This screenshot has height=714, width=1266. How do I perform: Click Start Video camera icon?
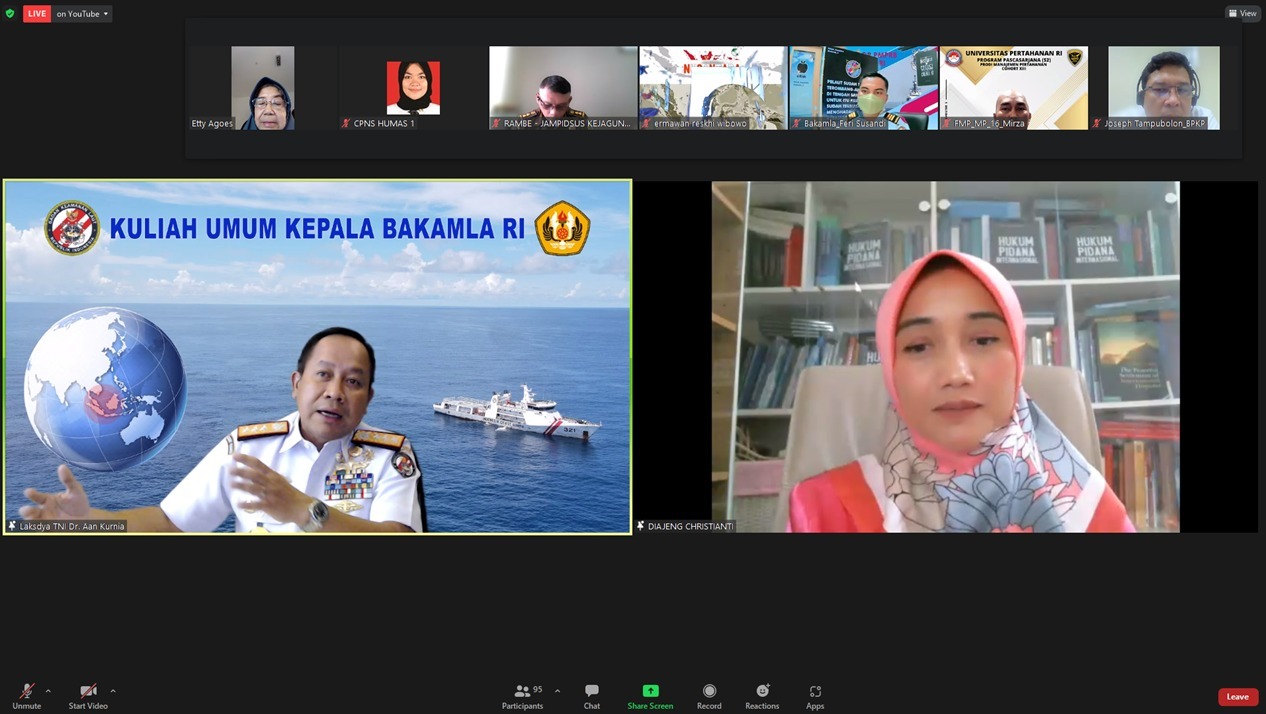click(88, 691)
